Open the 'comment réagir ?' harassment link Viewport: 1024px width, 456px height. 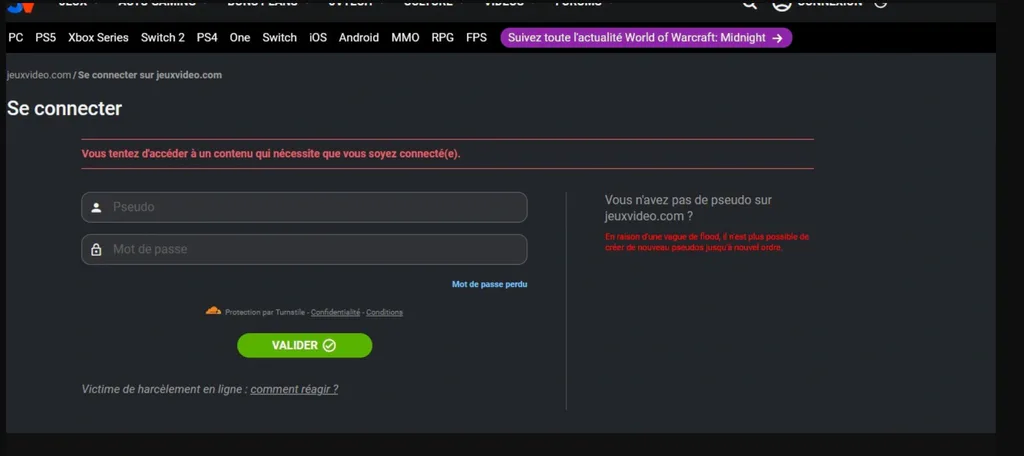point(294,389)
